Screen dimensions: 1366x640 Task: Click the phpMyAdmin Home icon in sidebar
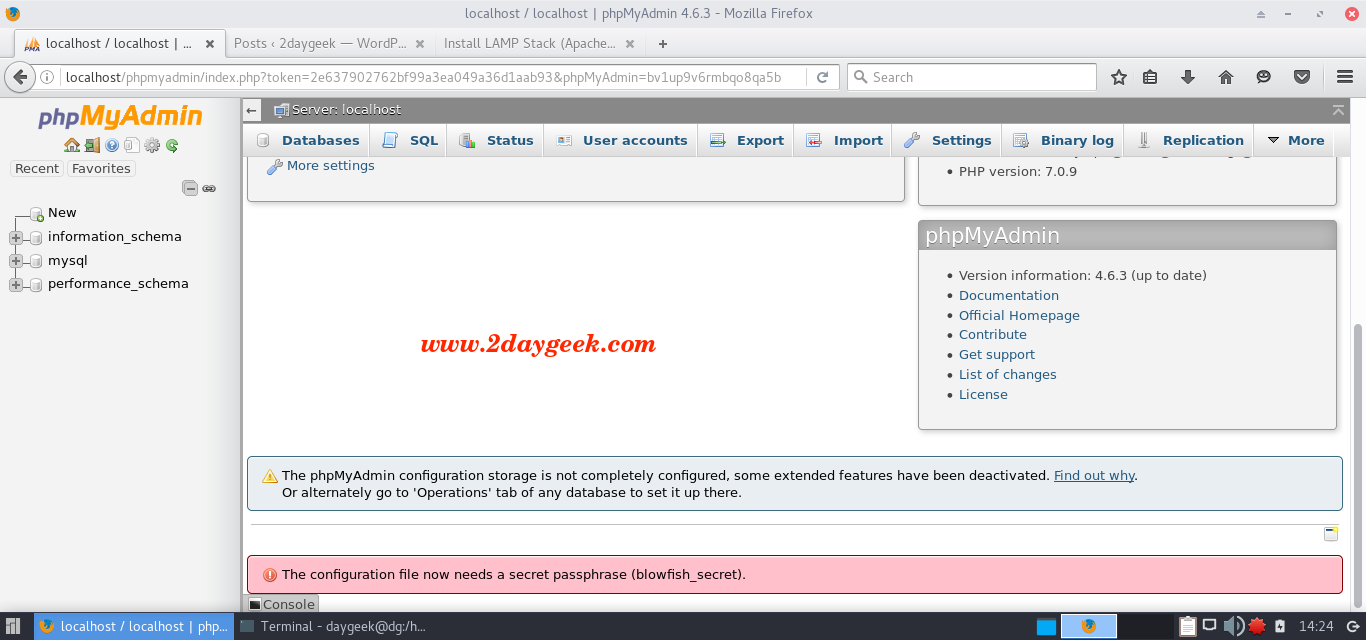click(x=72, y=145)
